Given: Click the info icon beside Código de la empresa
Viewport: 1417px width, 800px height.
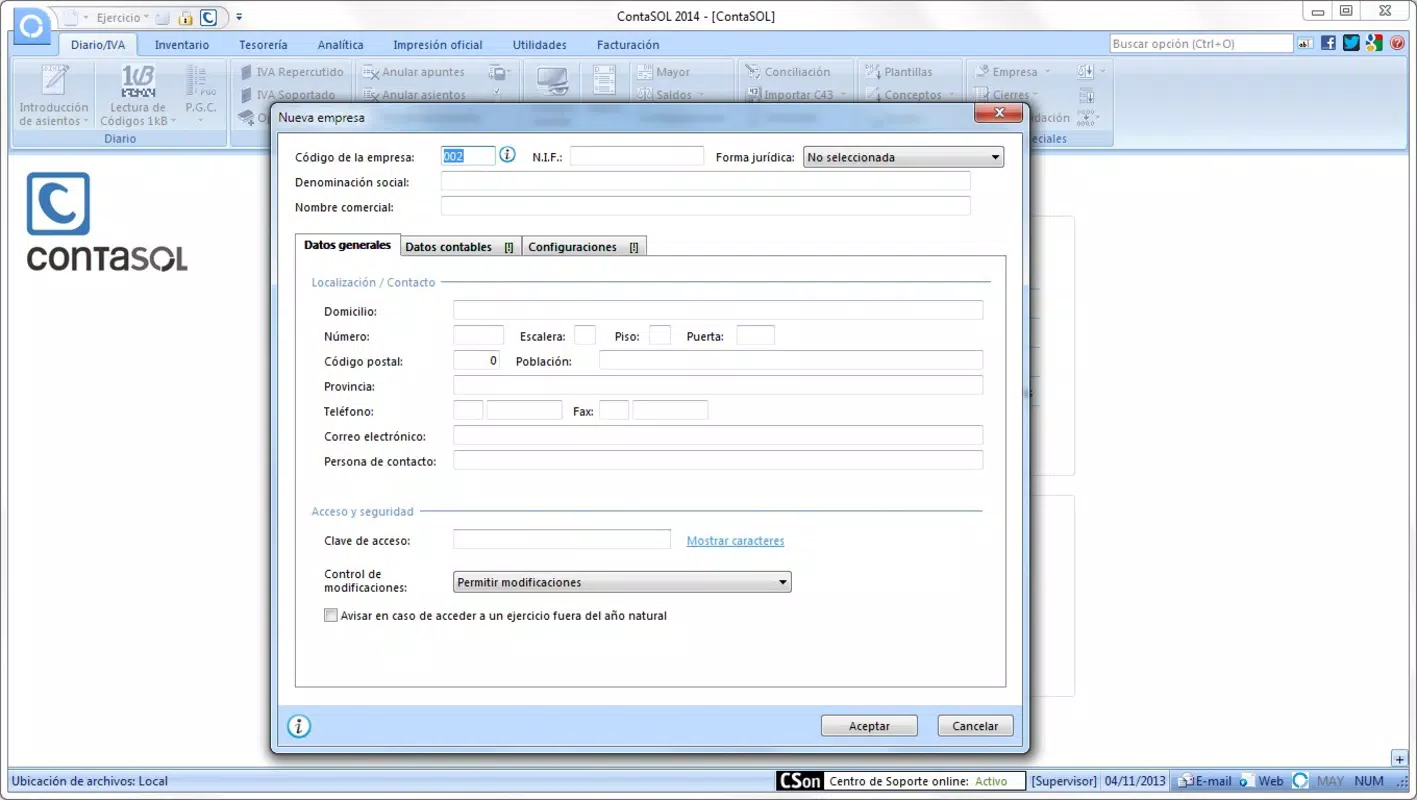Looking at the screenshot, I should point(507,155).
